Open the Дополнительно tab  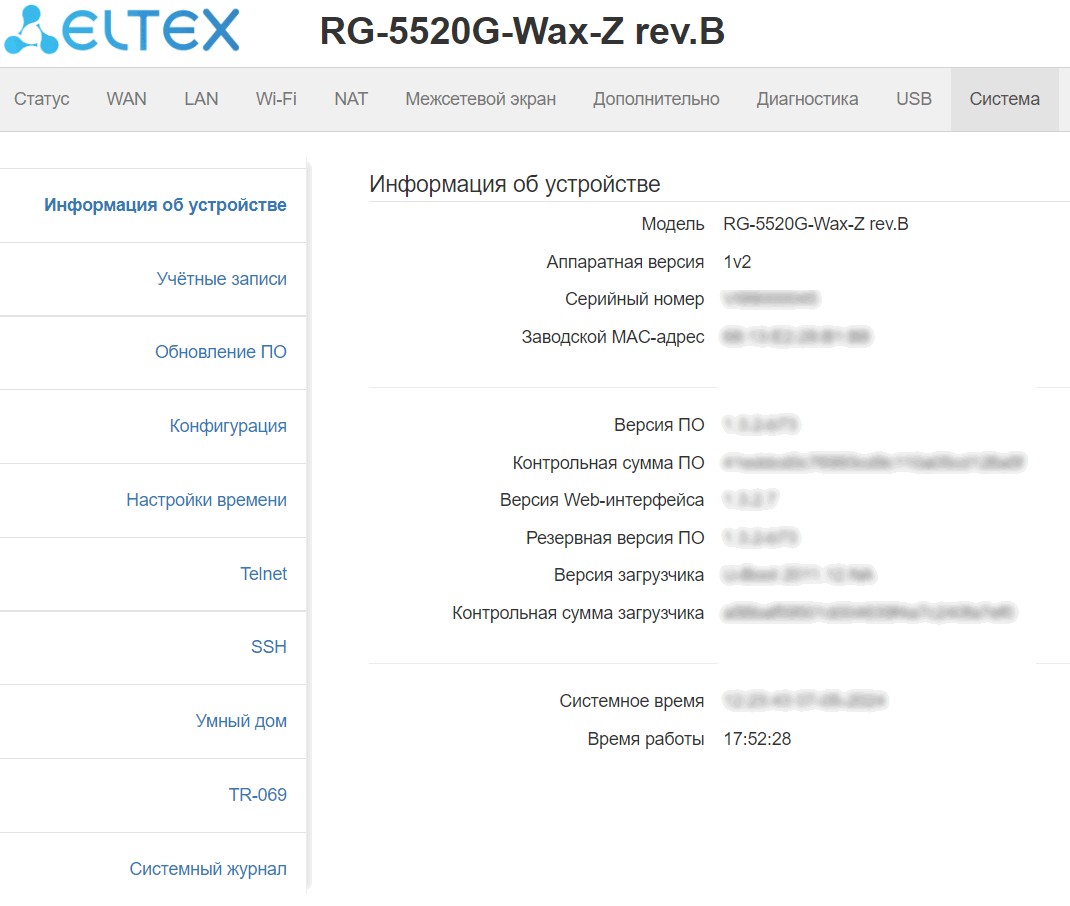click(x=656, y=99)
